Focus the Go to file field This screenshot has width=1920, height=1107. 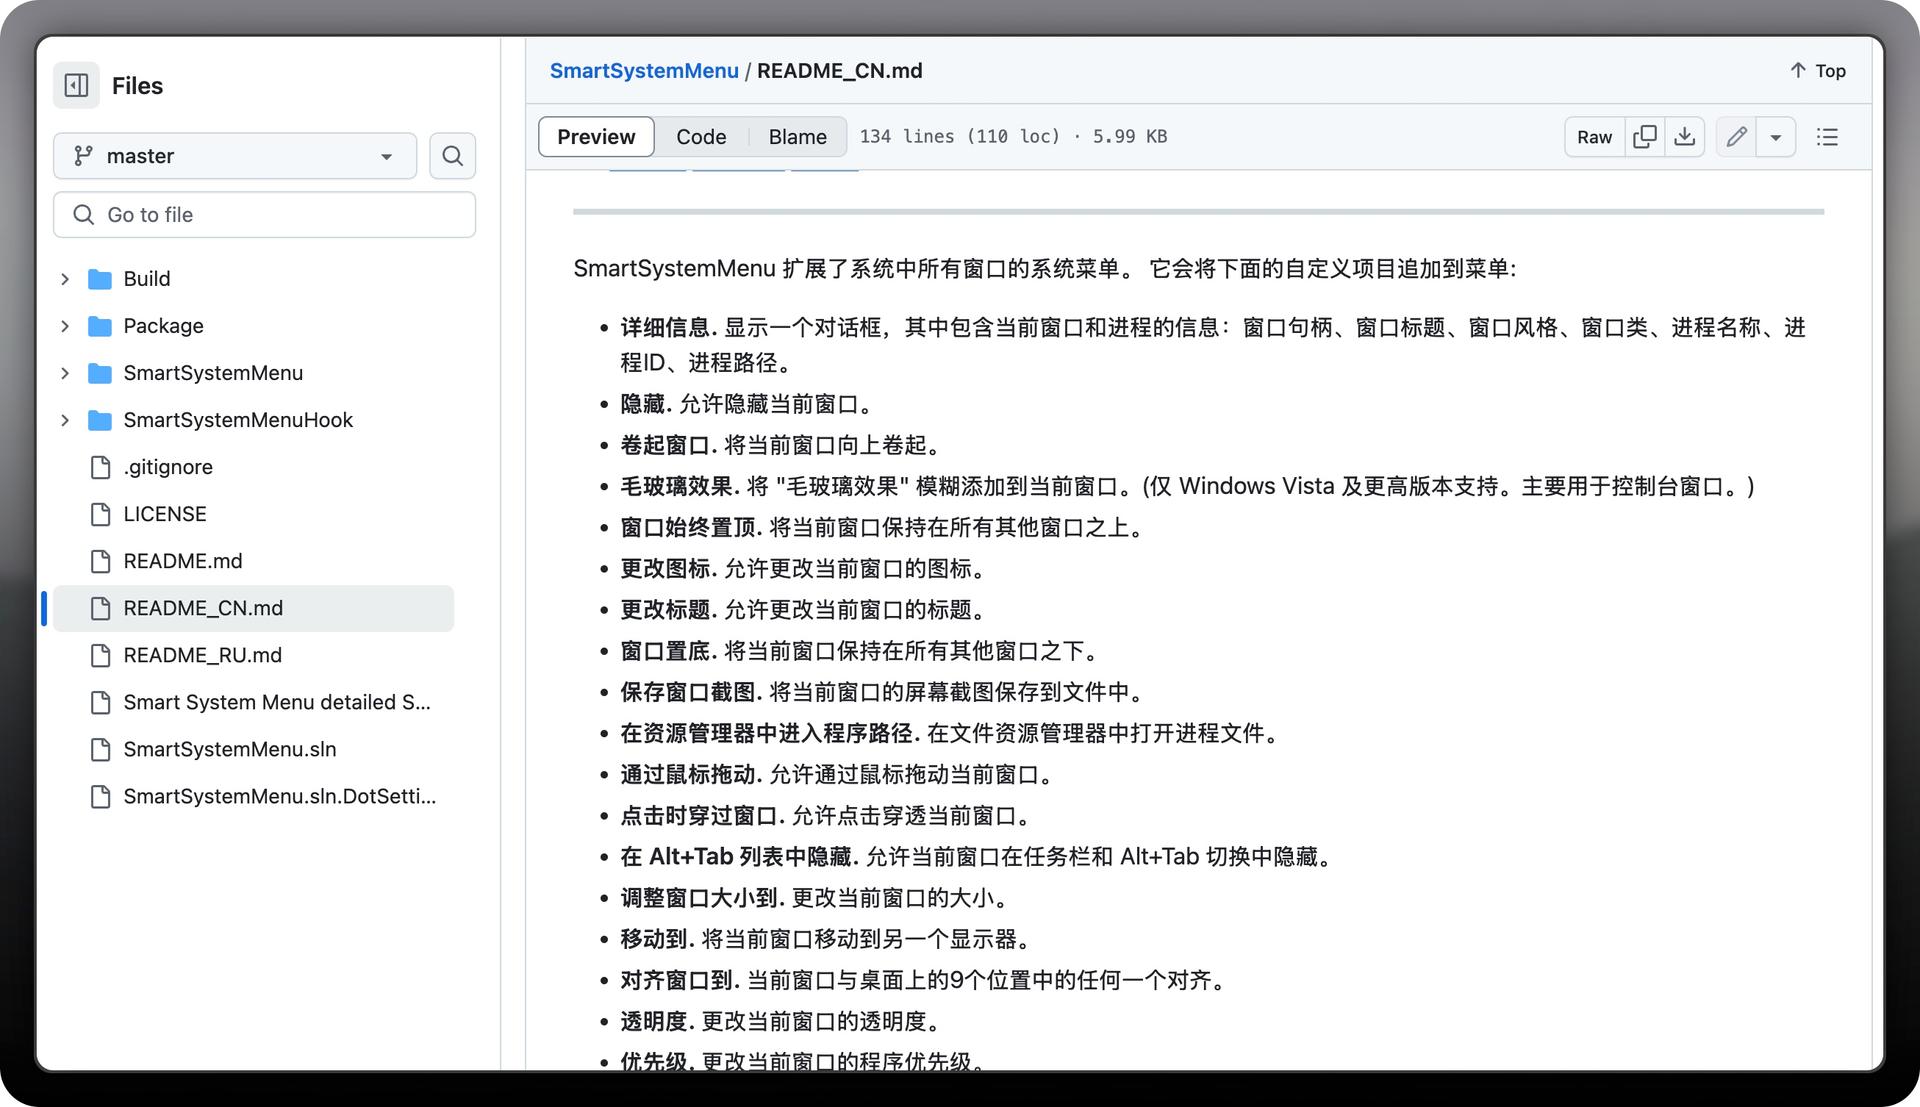coord(264,215)
